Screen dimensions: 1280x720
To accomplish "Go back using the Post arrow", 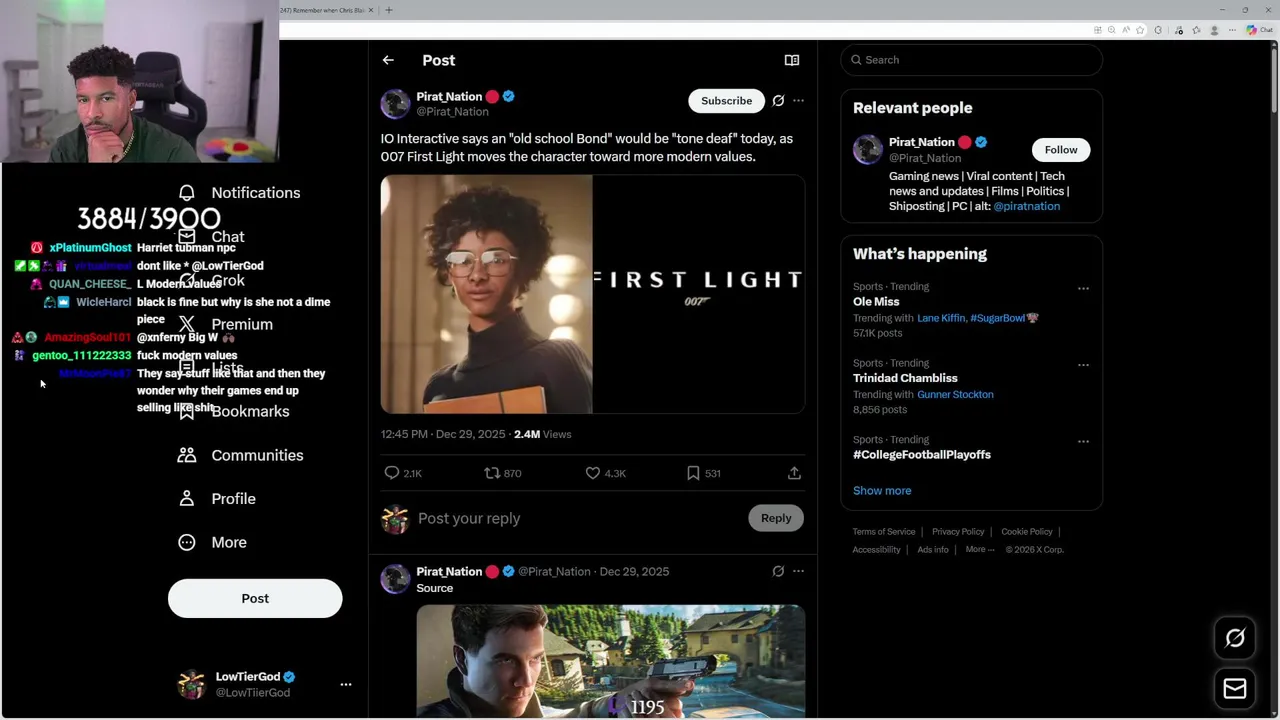I will pyautogui.click(x=388, y=60).
